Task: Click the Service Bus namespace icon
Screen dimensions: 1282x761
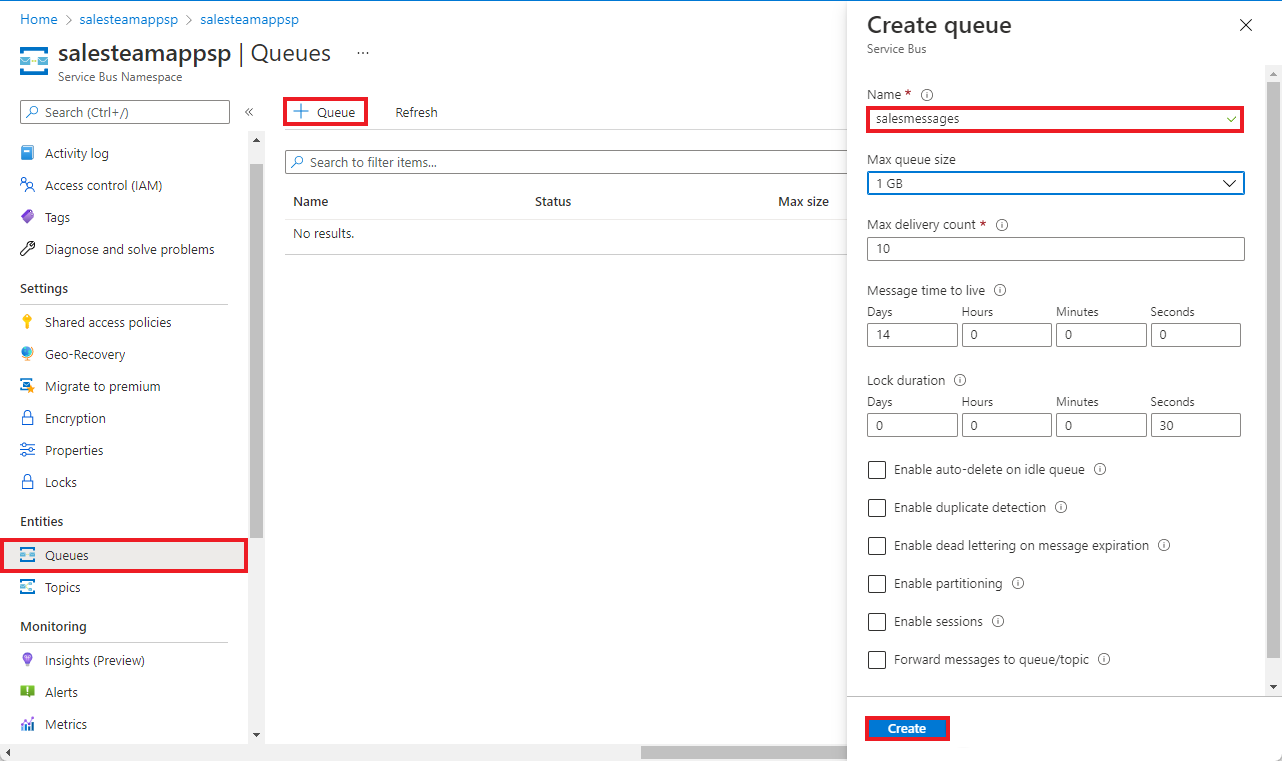Action: click(34, 61)
